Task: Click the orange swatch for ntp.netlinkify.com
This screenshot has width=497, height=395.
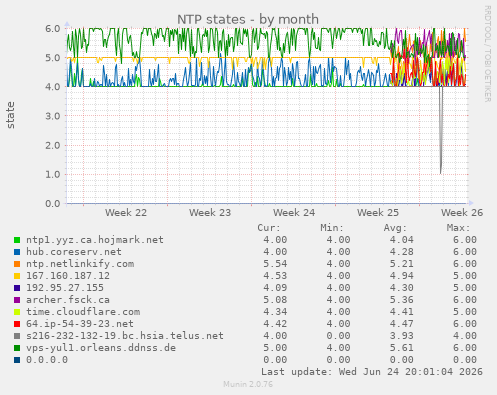Action: click(17, 264)
